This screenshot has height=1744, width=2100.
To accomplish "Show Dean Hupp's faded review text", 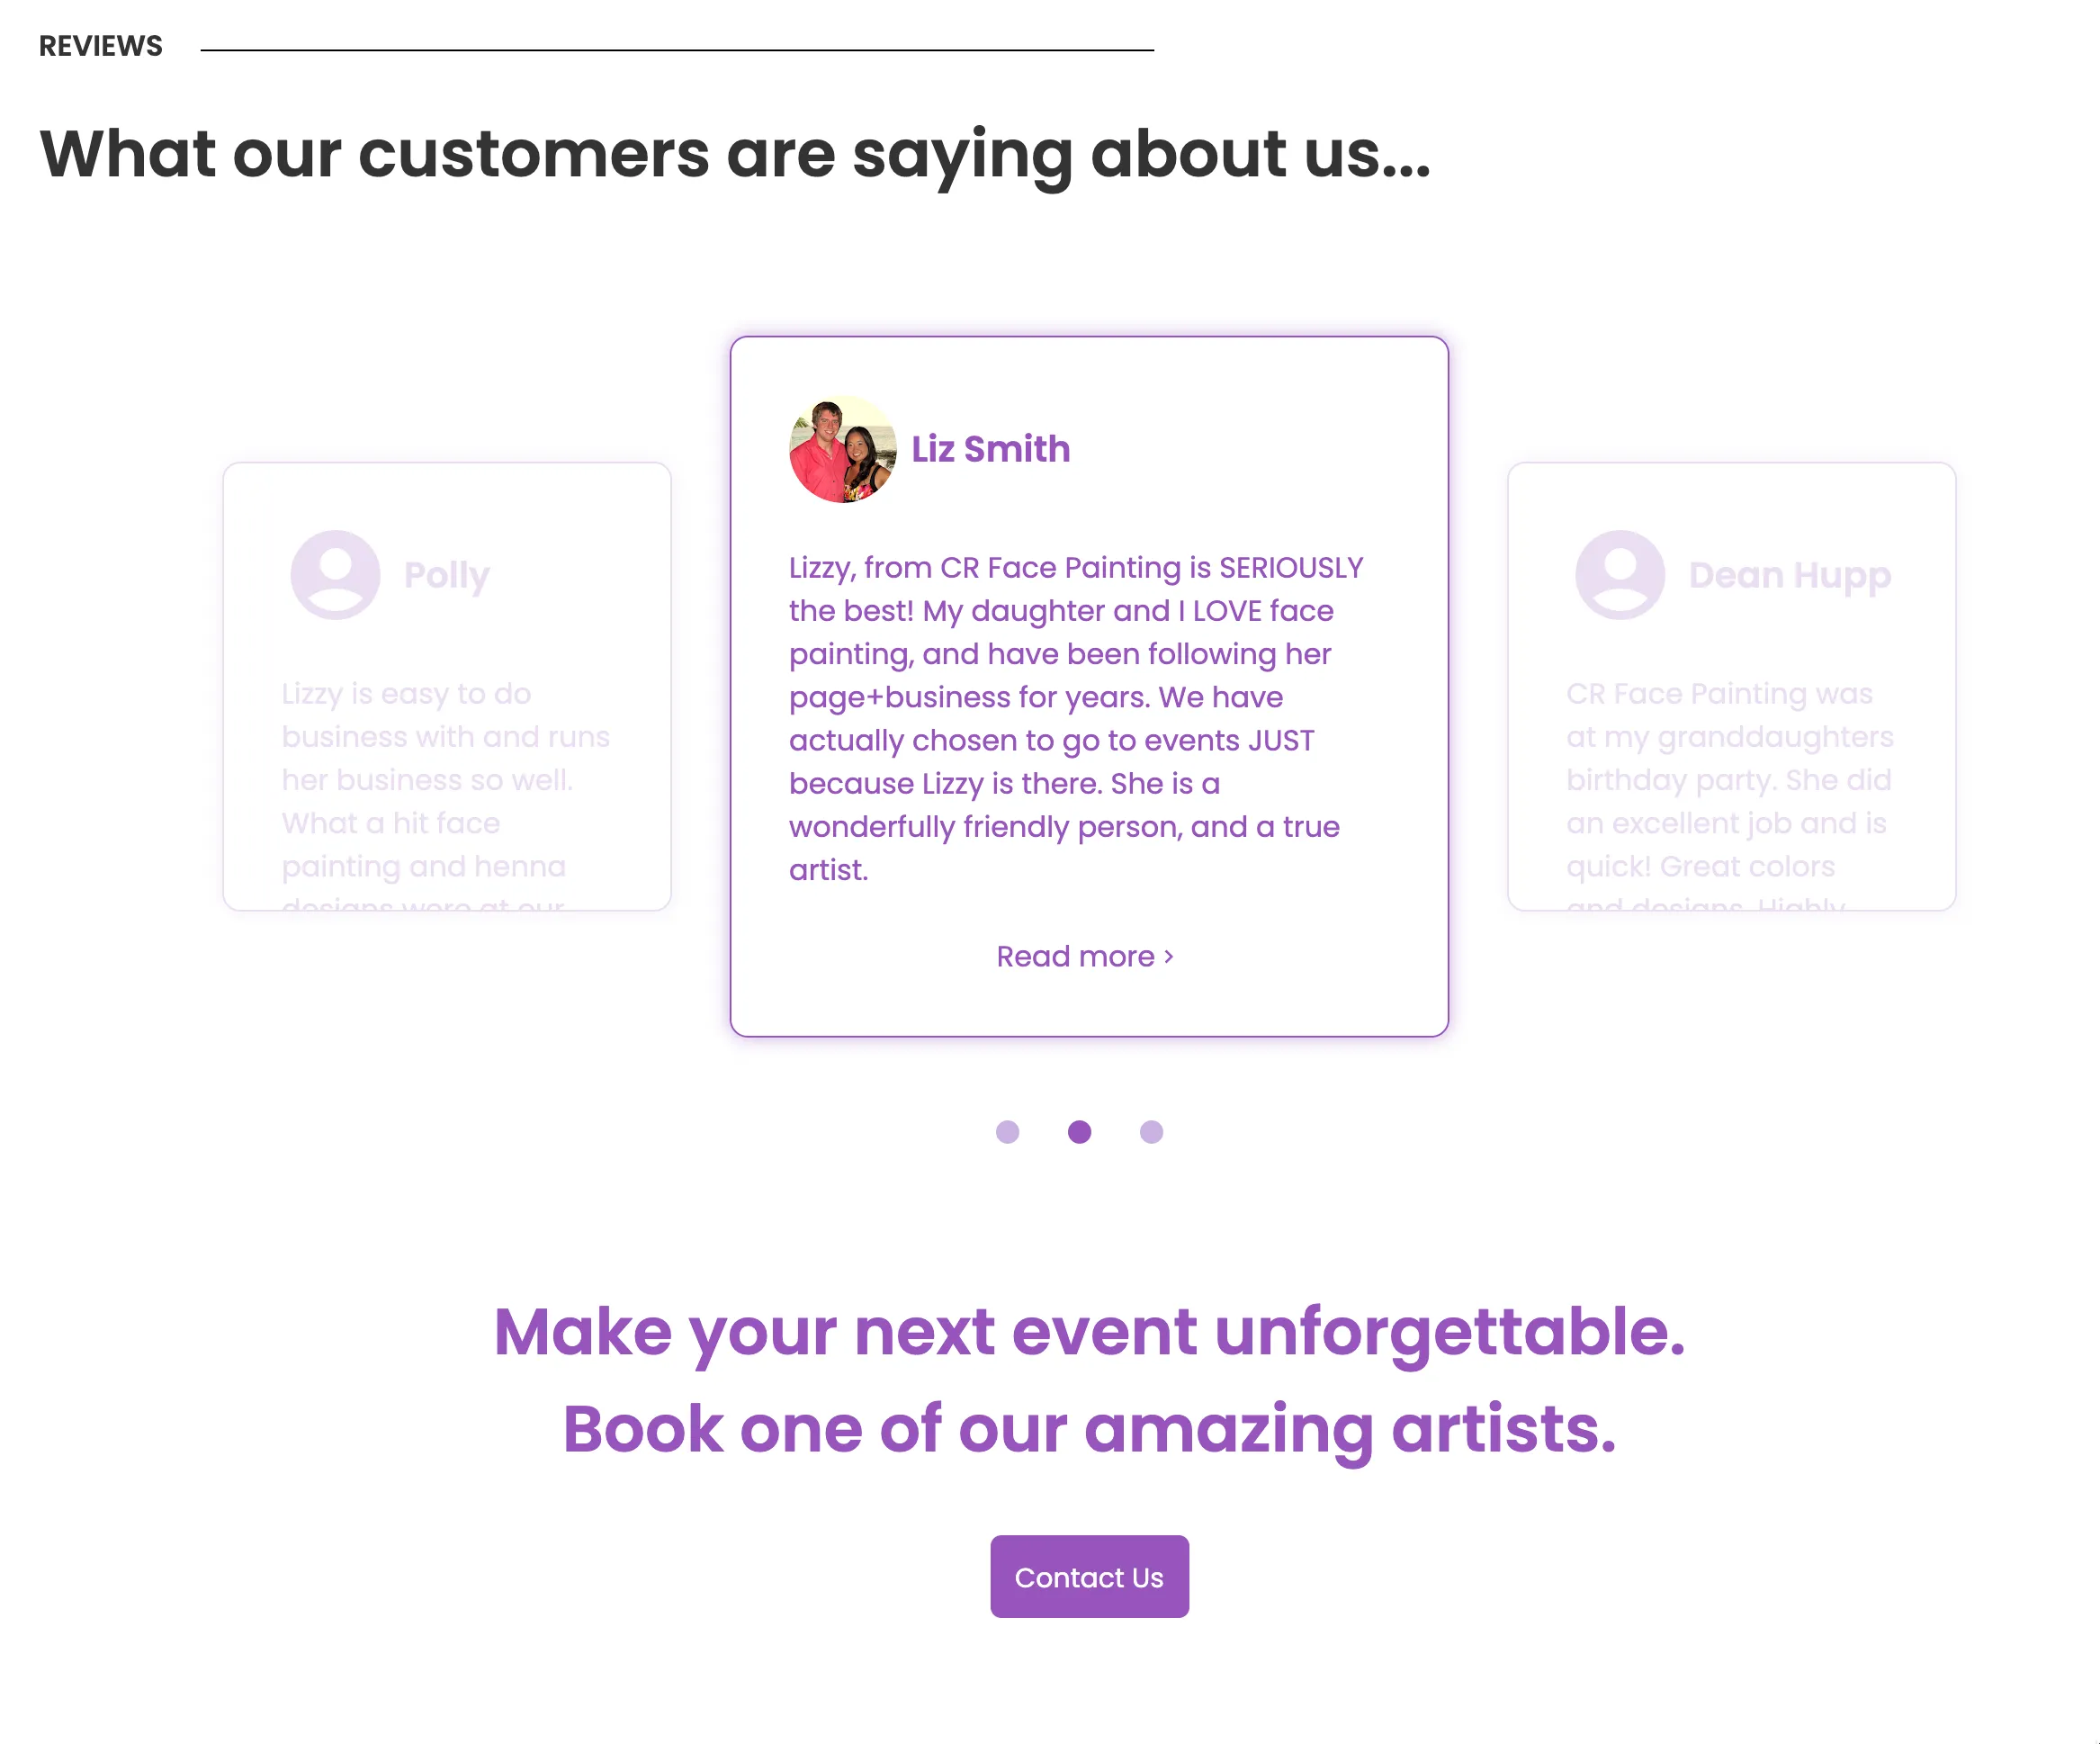I will pyautogui.click(x=1729, y=780).
